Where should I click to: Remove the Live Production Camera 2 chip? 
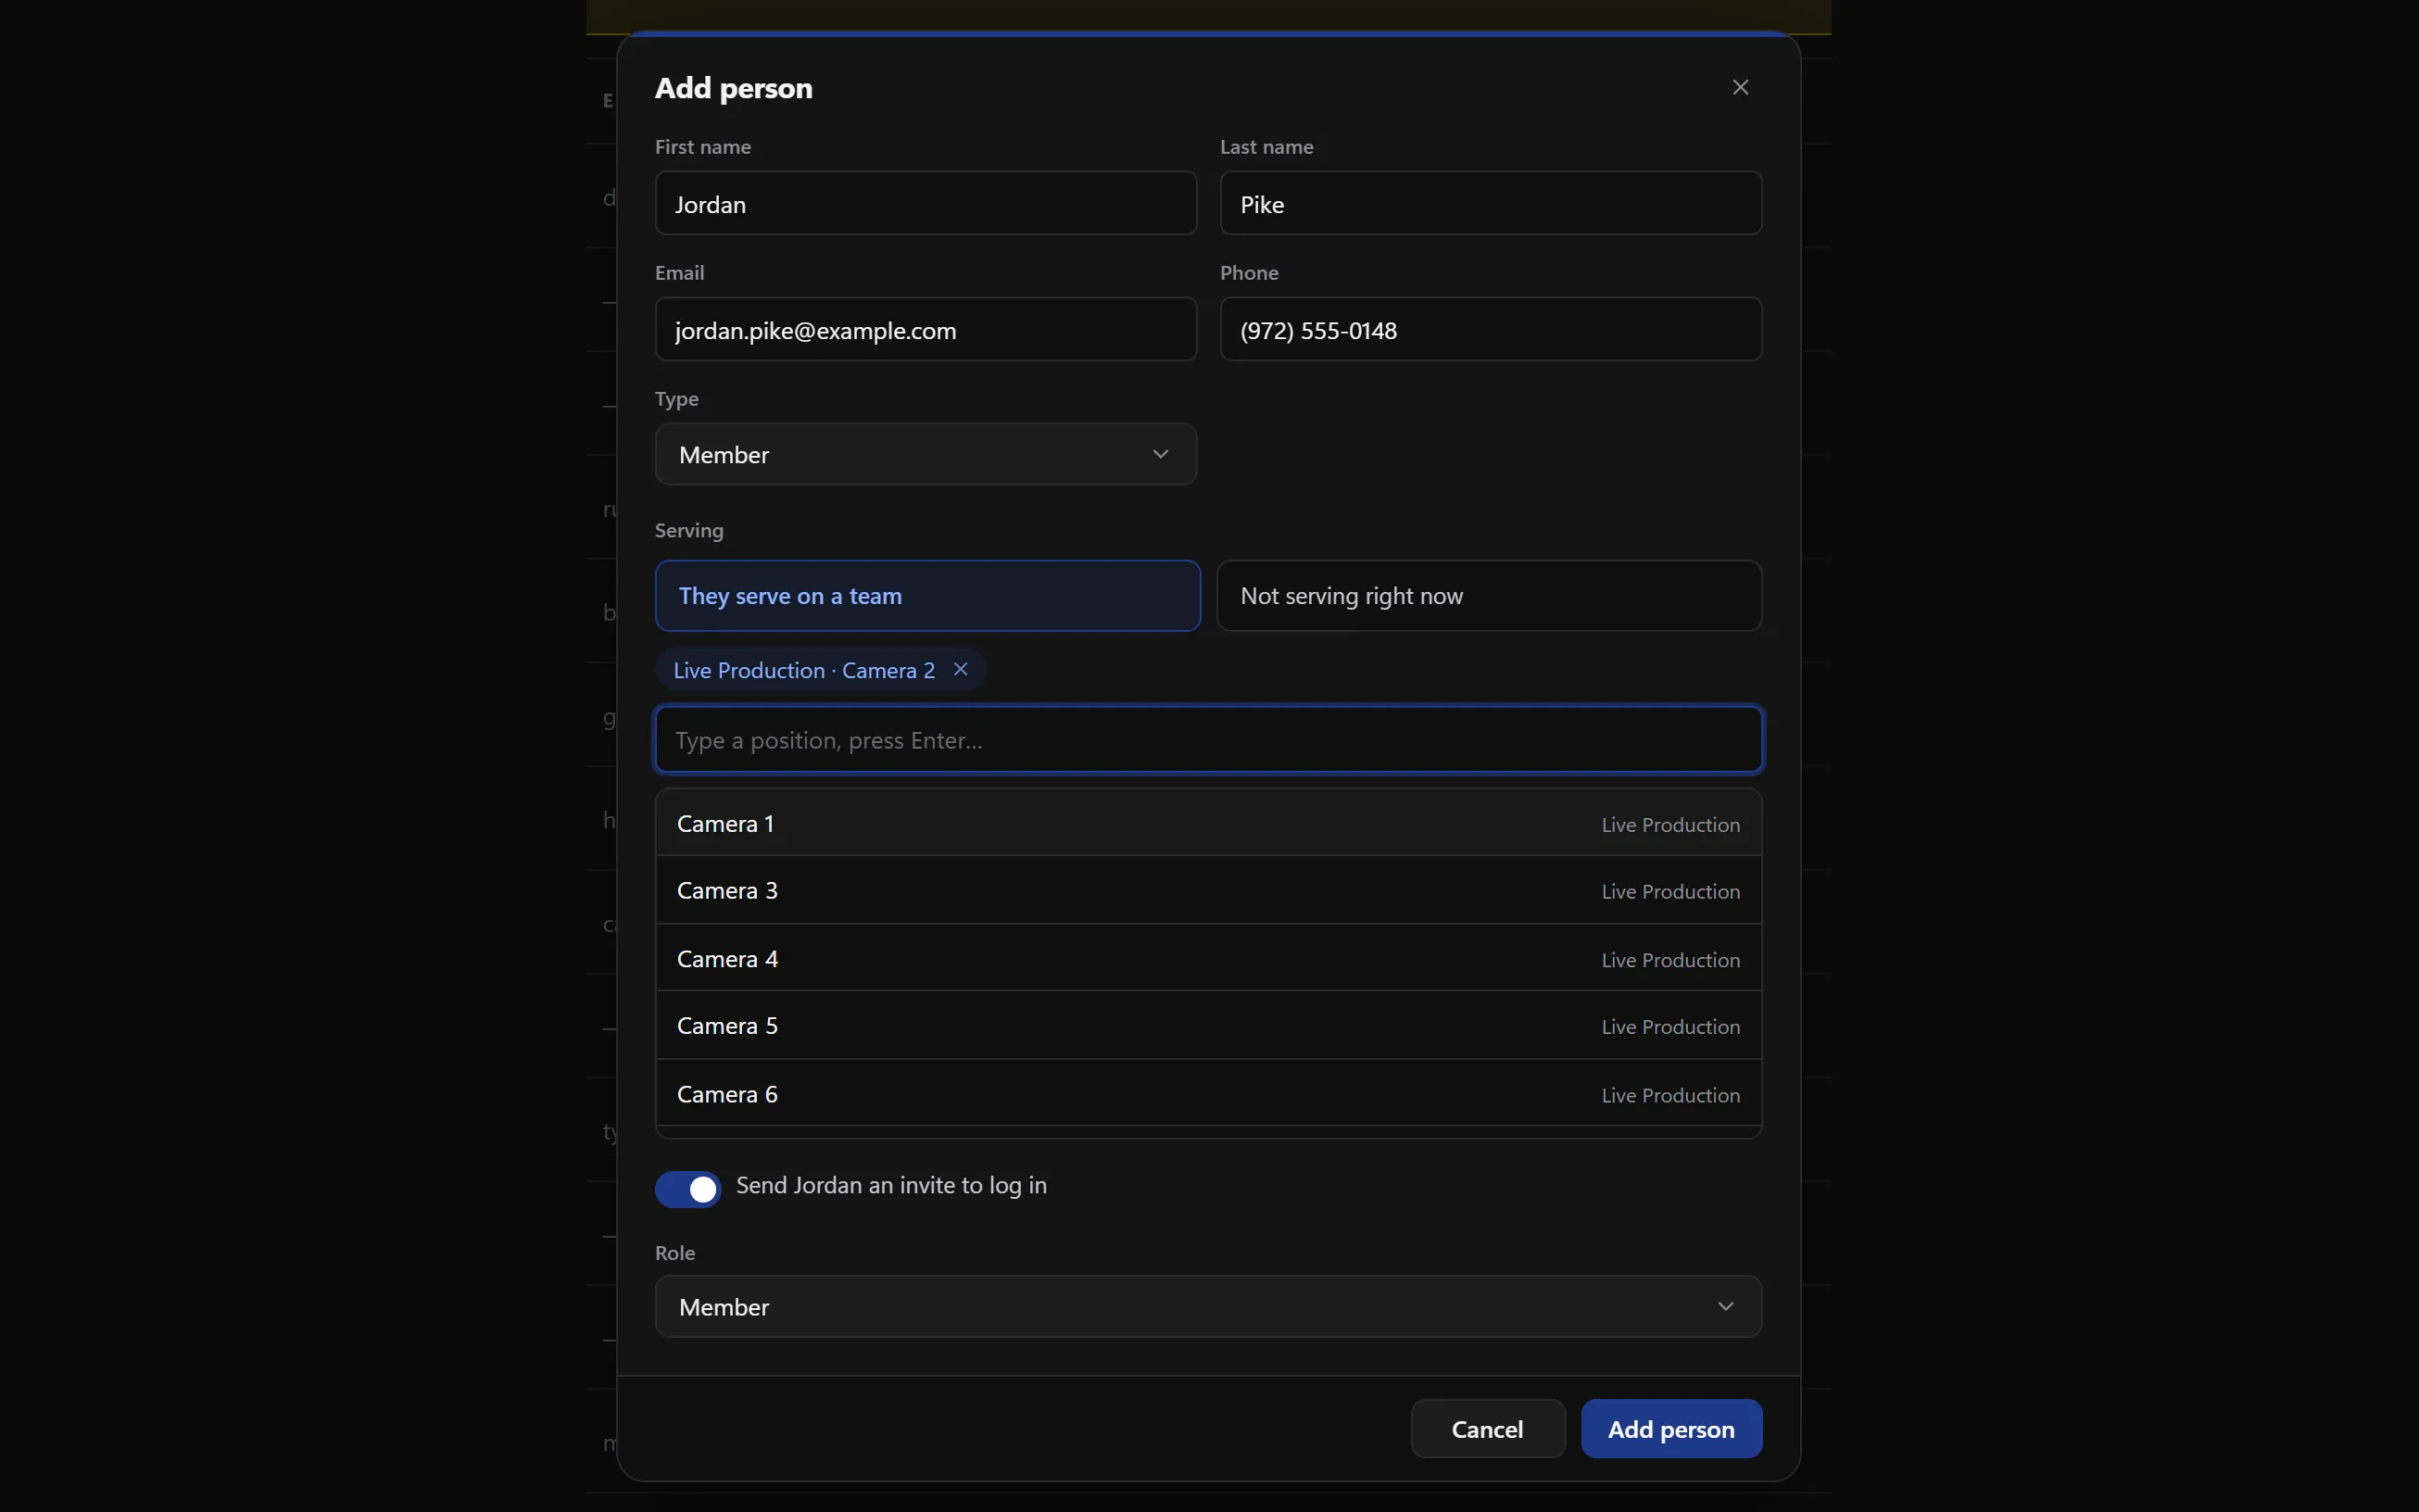point(960,669)
